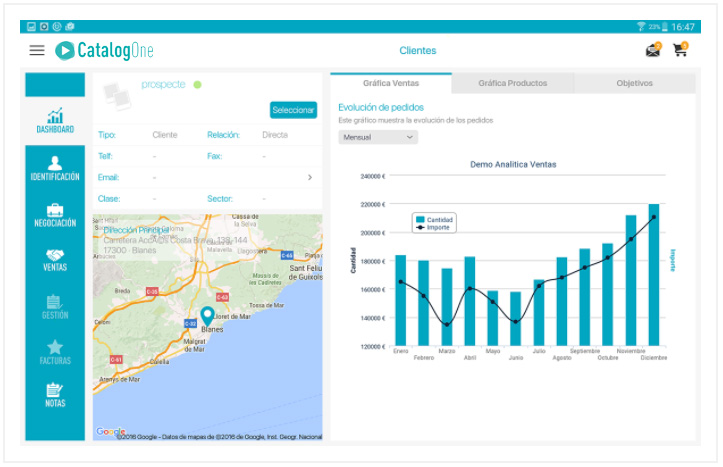Click the Telf field label
The image size is (723, 467).
coord(105,156)
